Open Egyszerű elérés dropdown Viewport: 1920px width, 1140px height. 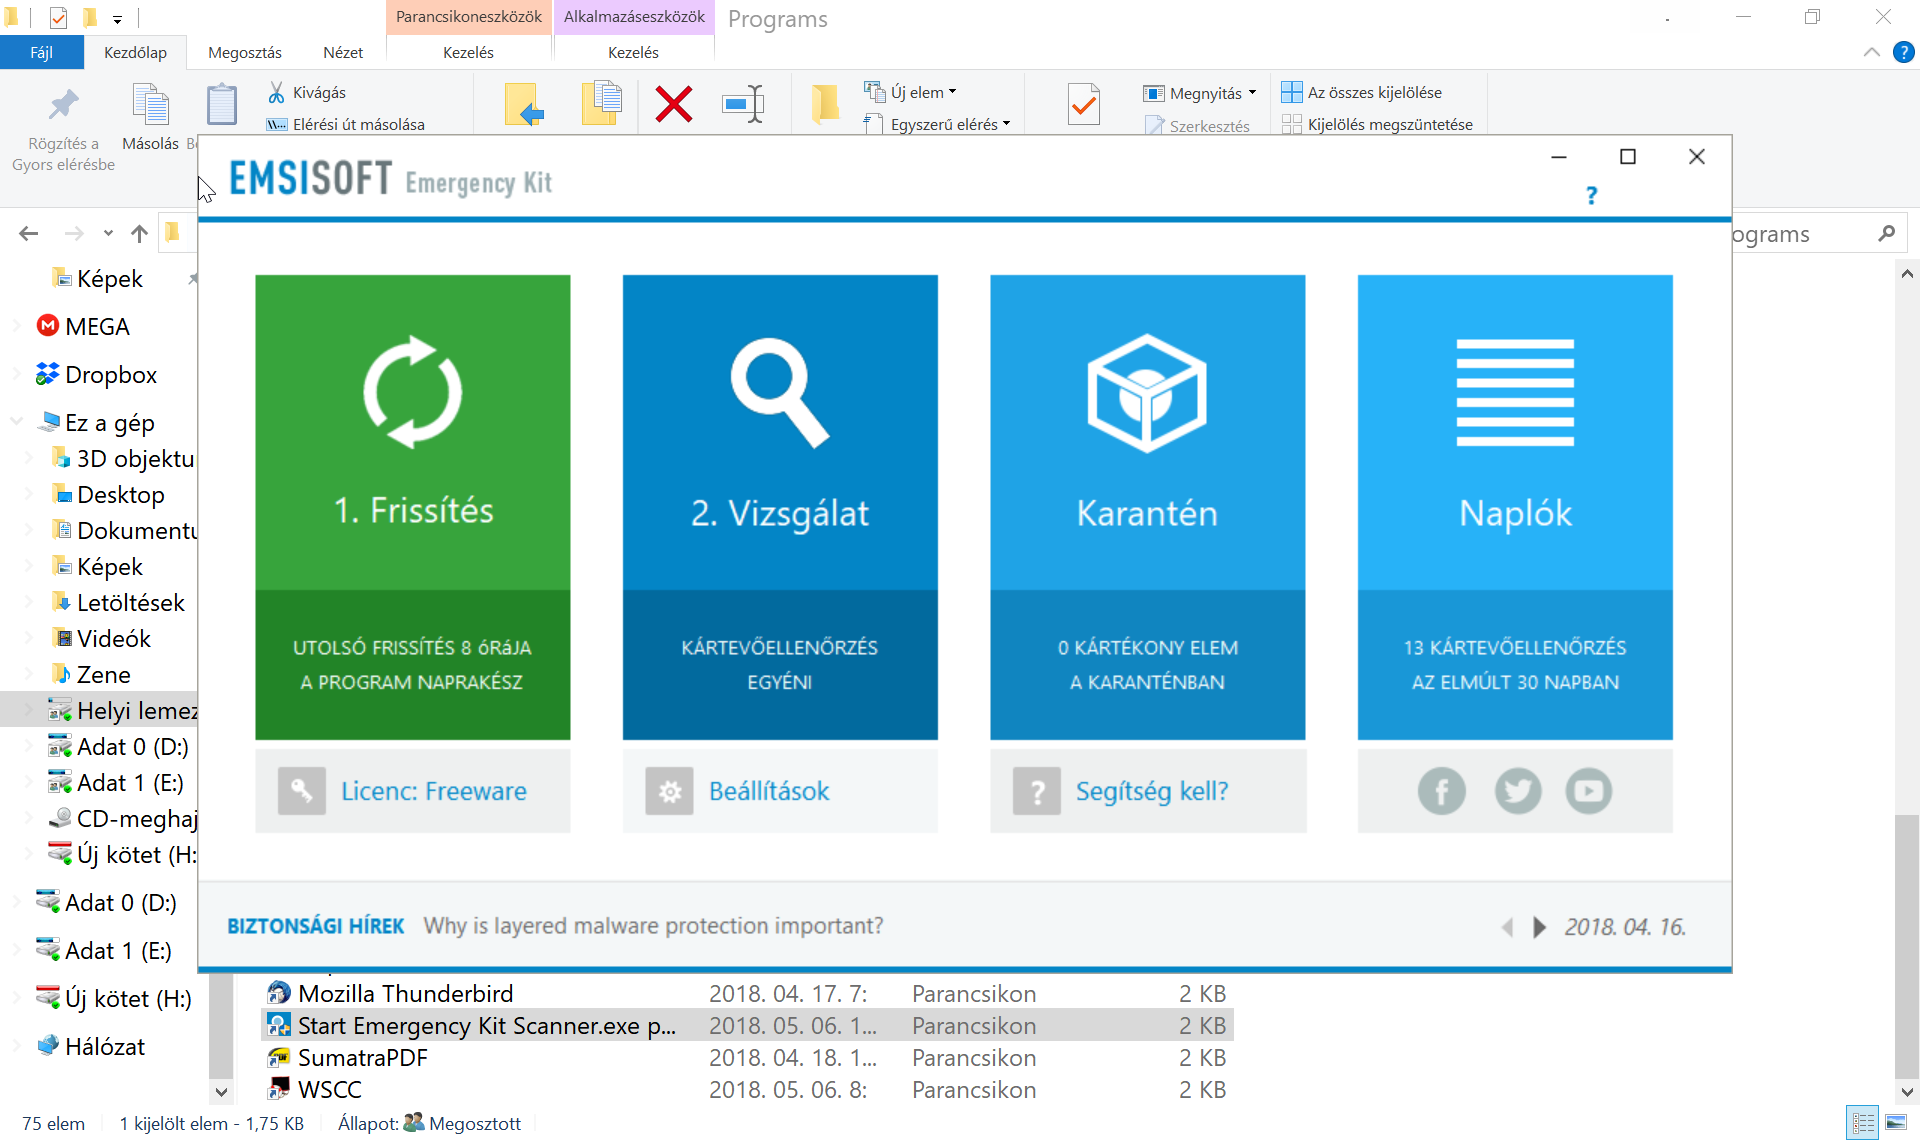(x=937, y=124)
